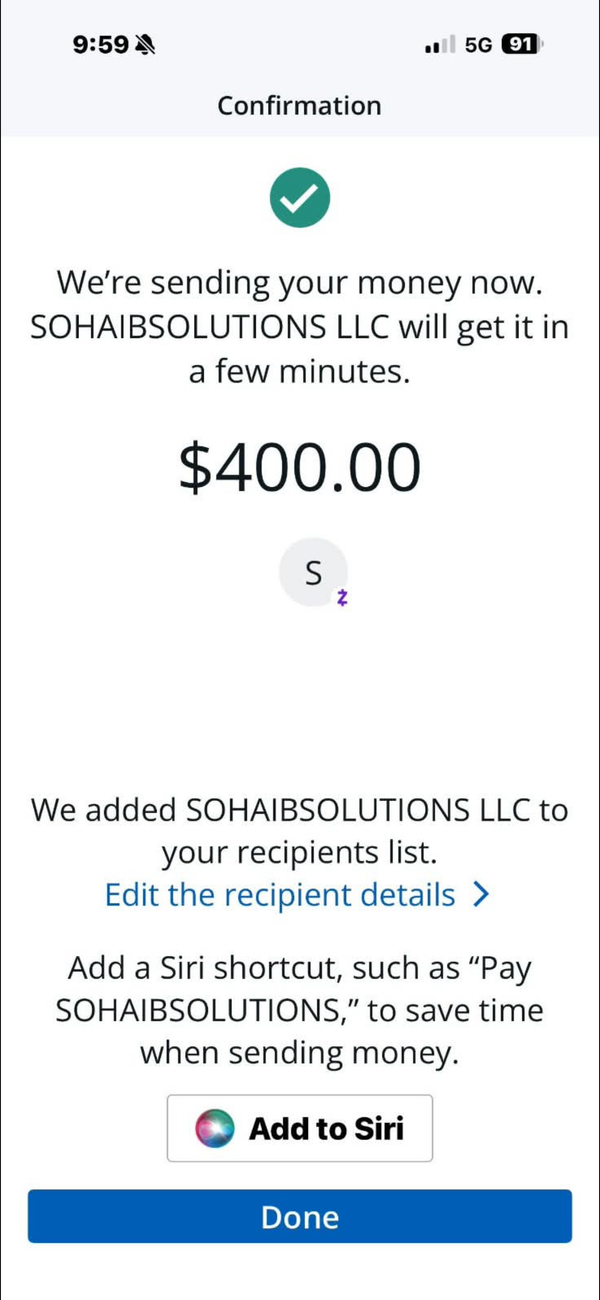
Task: Tap the cellular signal bars icon
Action: [x=440, y=45]
